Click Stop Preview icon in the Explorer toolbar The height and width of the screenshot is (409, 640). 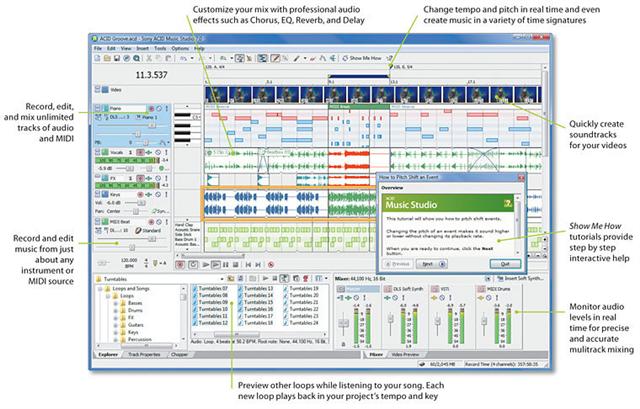pyautogui.click(x=275, y=278)
